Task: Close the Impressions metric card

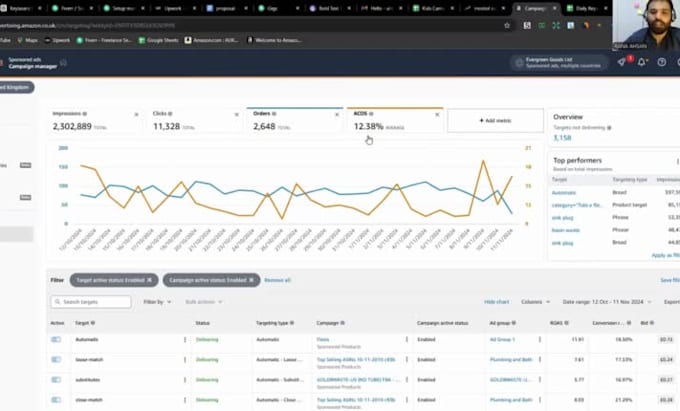Action: click(136, 114)
